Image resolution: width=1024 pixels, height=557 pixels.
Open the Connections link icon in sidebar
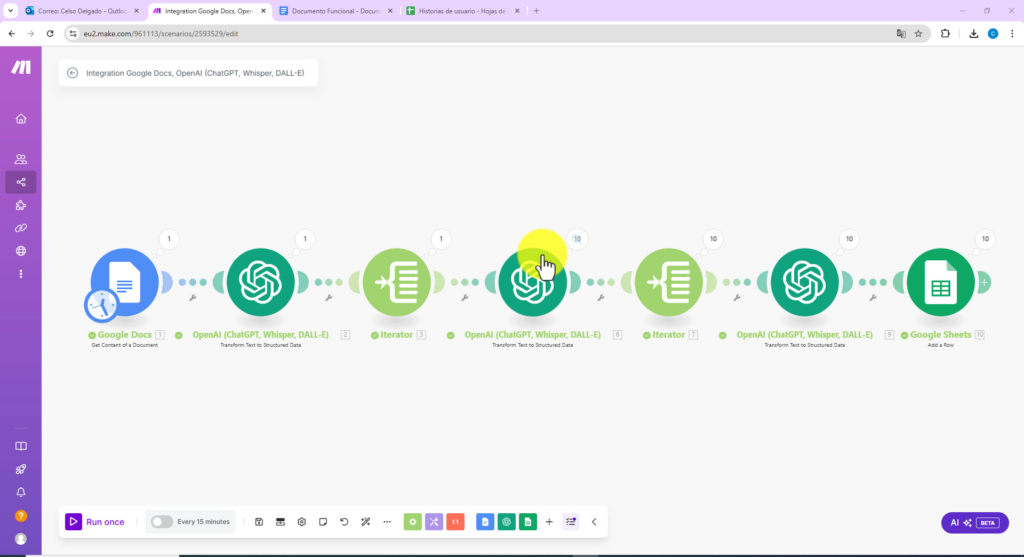(21, 228)
